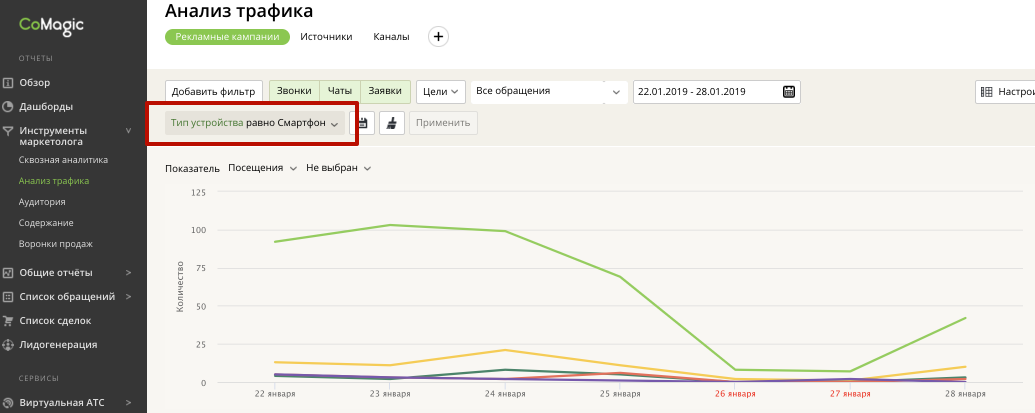This screenshot has width=1035, height=413.
Task: Toggle the Звонки filter button
Action: (294, 92)
